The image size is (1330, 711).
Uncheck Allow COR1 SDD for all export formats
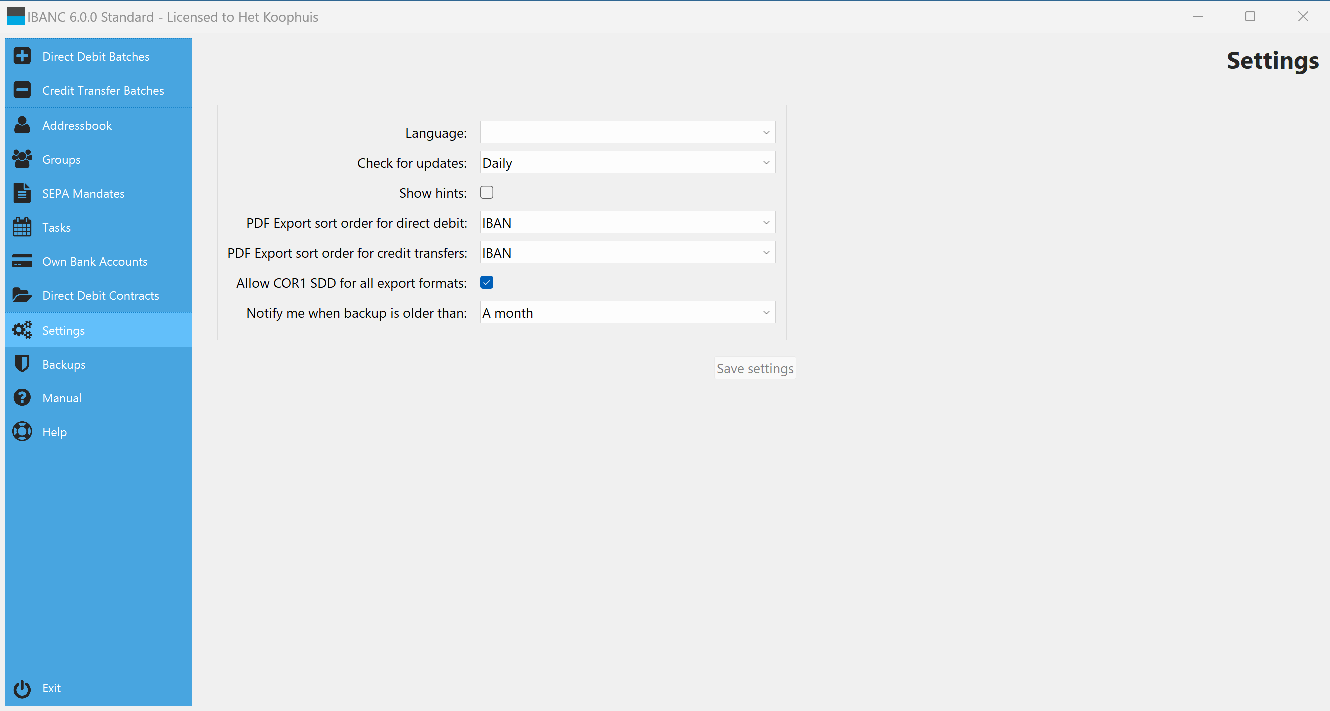coord(487,283)
